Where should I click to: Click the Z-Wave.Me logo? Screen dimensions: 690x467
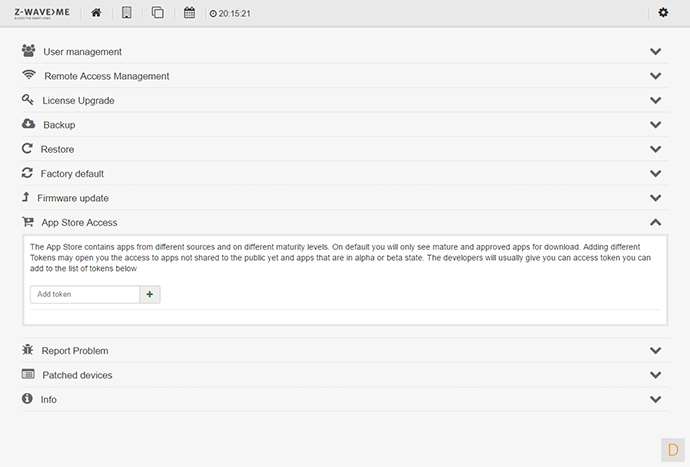[x=42, y=13]
